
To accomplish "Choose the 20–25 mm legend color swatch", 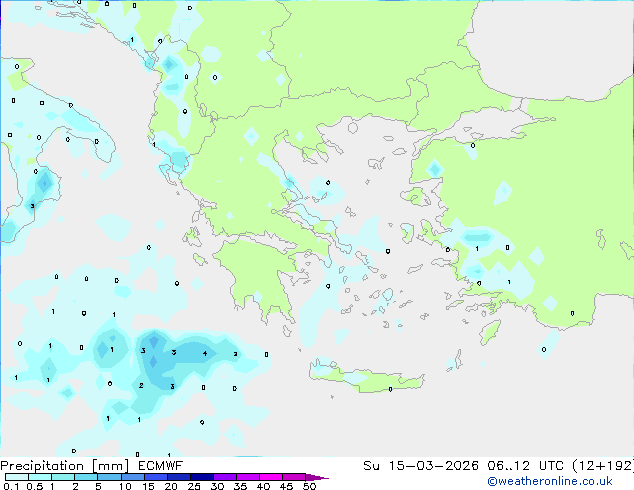I will 179,477.
